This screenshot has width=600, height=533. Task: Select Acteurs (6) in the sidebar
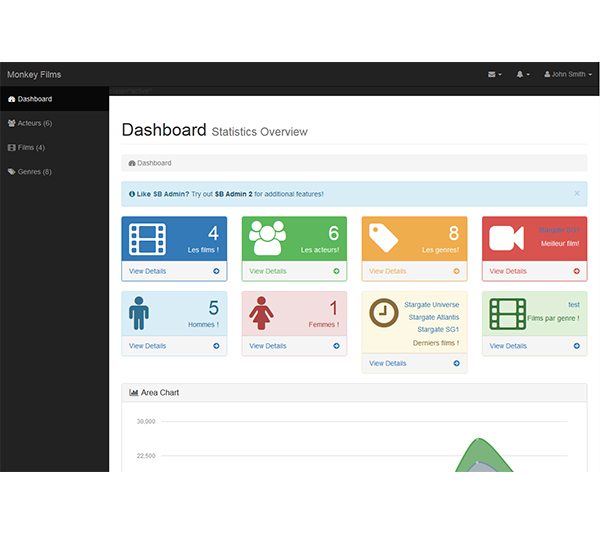click(x=34, y=123)
